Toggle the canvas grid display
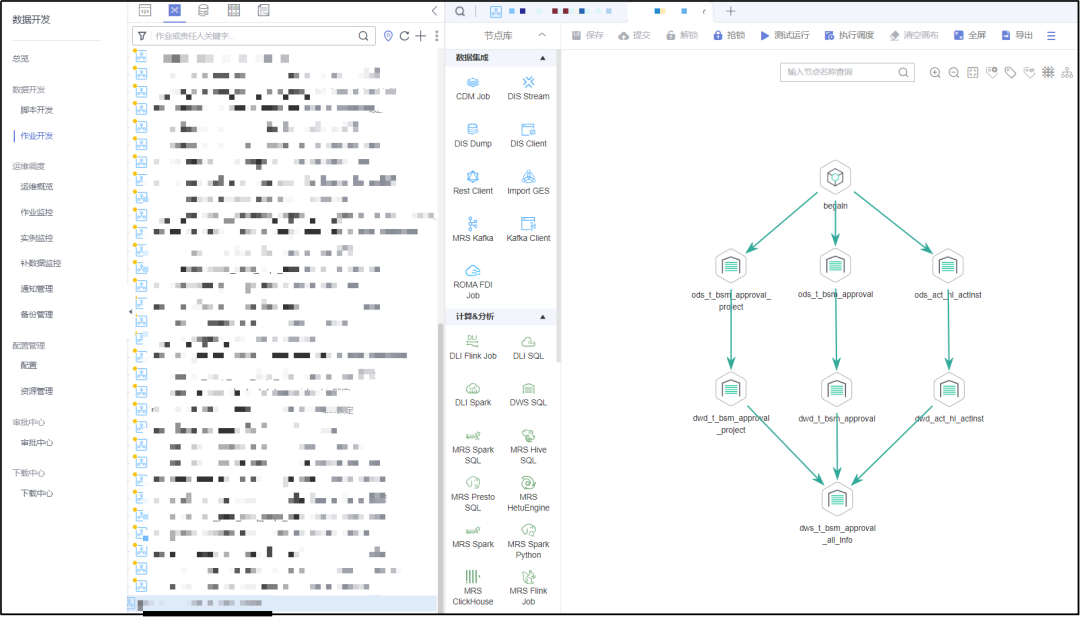 pos(1048,73)
